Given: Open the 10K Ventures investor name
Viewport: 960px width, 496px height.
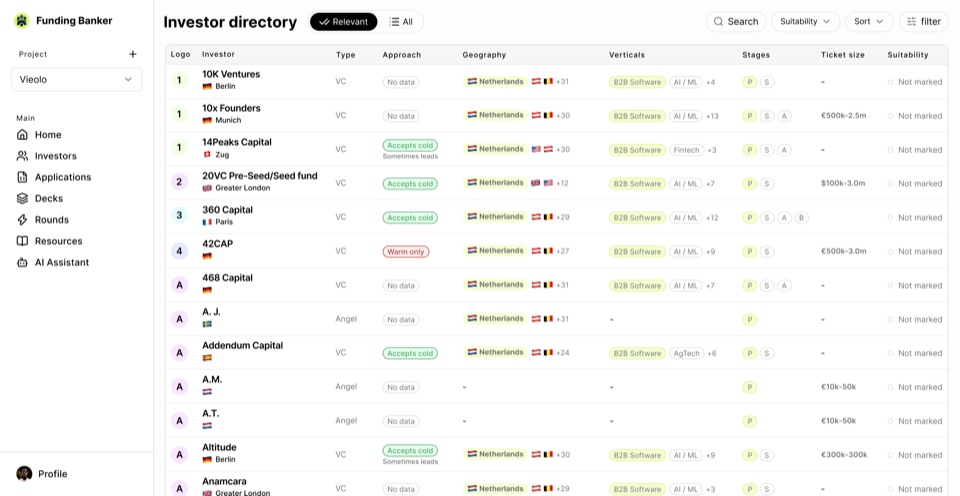Looking at the screenshot, I should click(x=231, y=74).
